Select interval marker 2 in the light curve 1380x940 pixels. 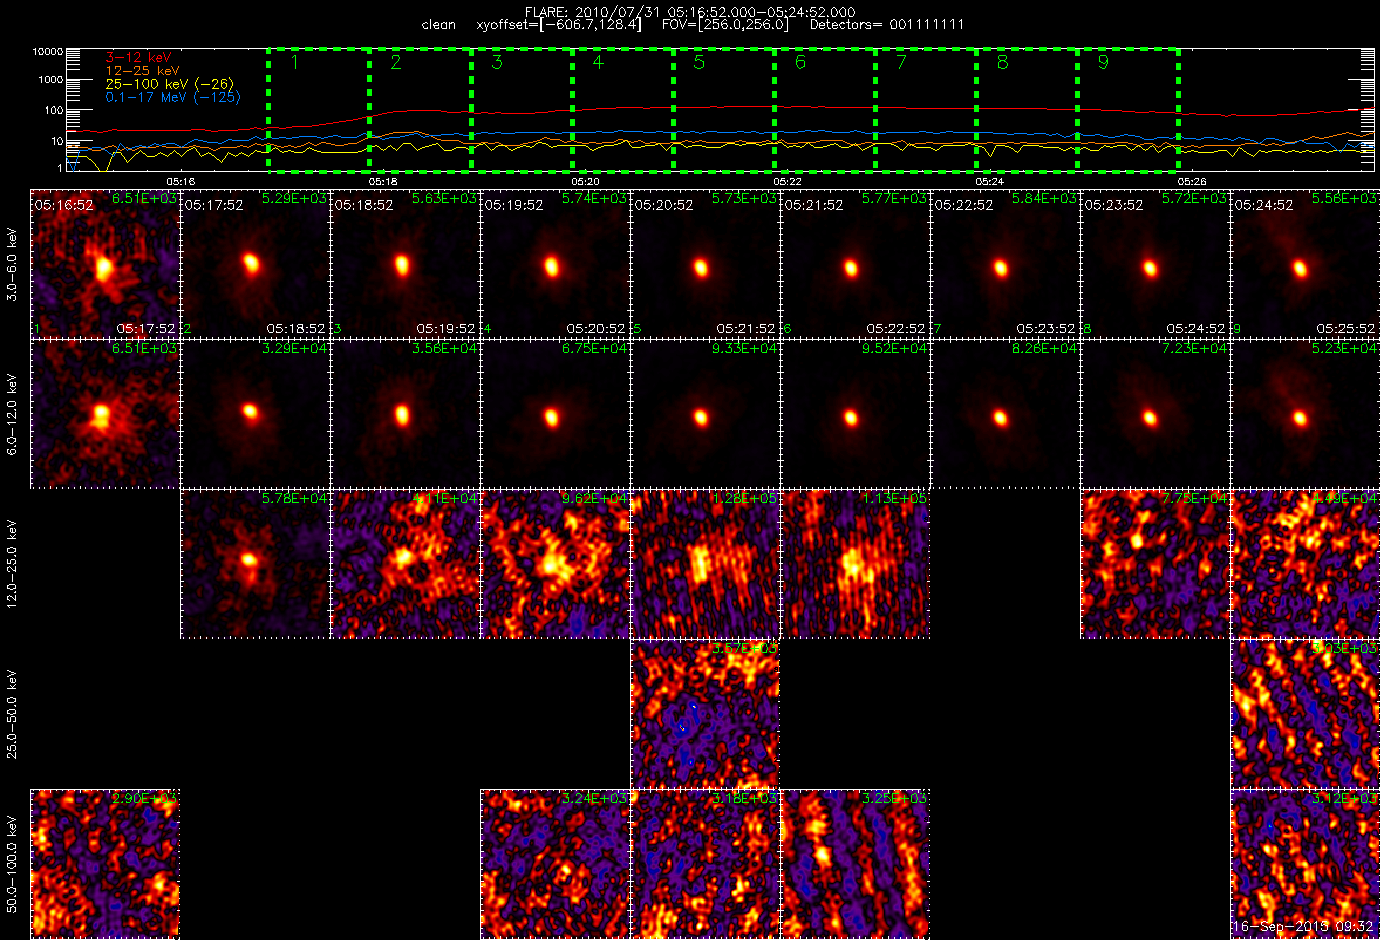(396, 62)
